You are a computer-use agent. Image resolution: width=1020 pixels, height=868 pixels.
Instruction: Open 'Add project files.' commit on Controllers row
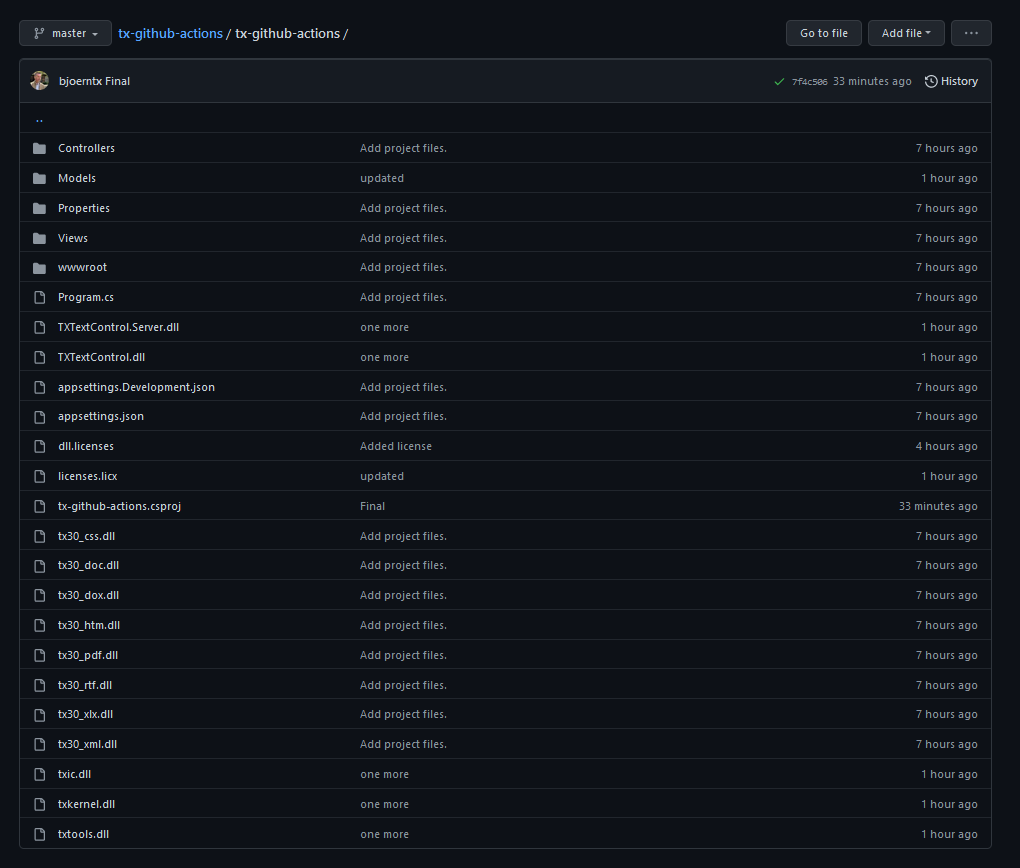403,148
